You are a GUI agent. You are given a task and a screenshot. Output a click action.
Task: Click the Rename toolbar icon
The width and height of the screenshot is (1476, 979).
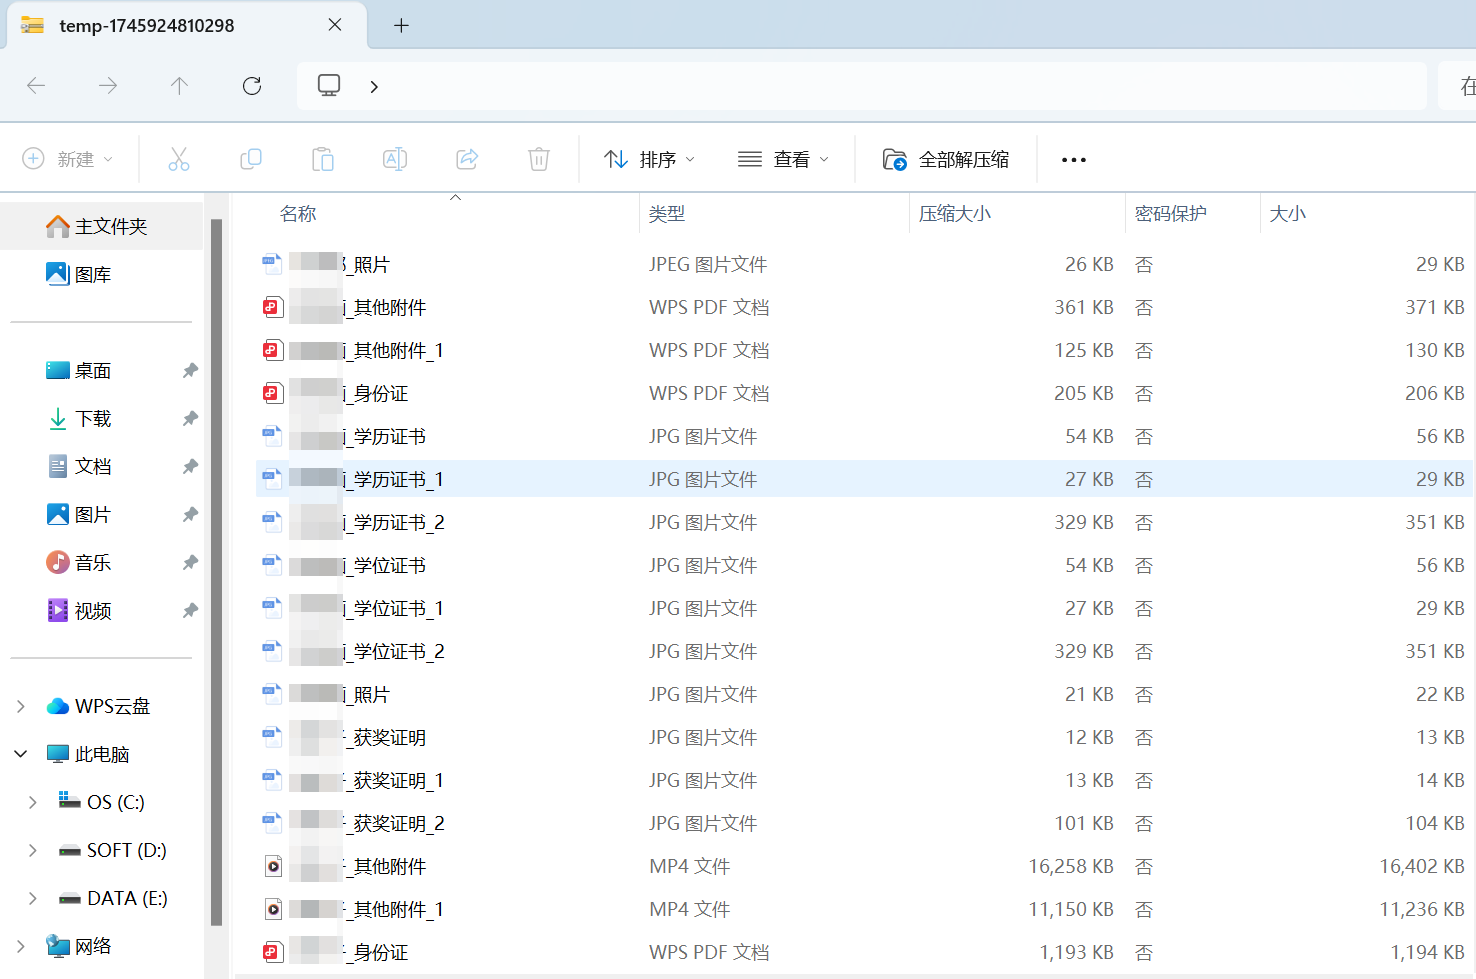pyautogui.click(x=395, y=159)
